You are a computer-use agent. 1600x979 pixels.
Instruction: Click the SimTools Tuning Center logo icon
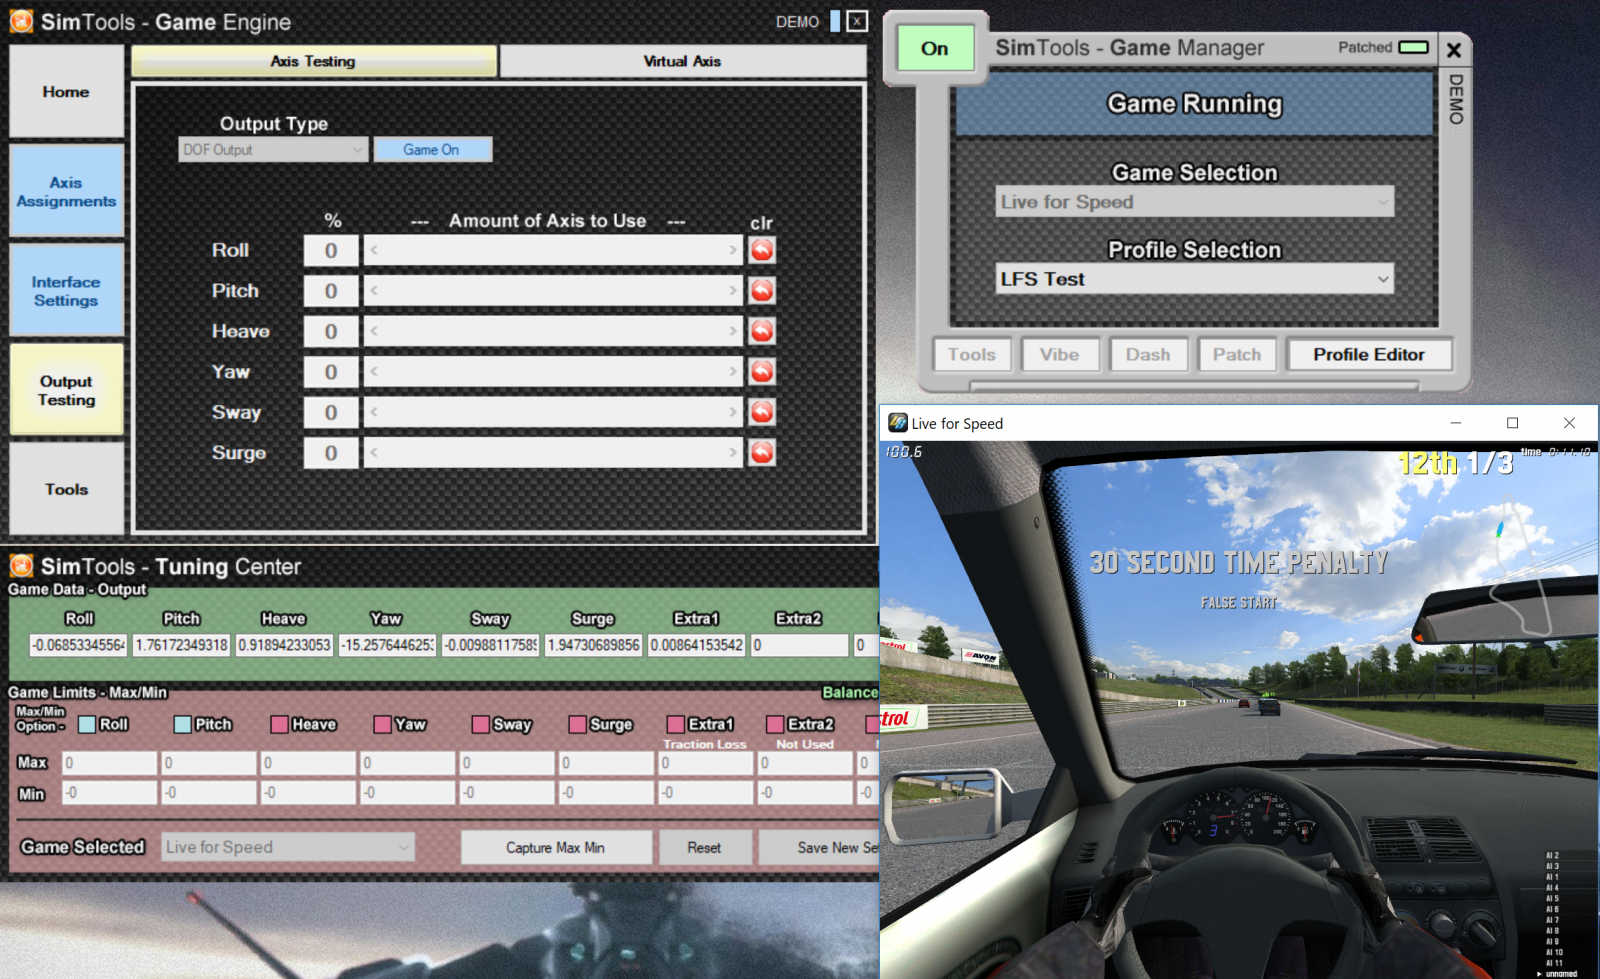tap(21, 566)
